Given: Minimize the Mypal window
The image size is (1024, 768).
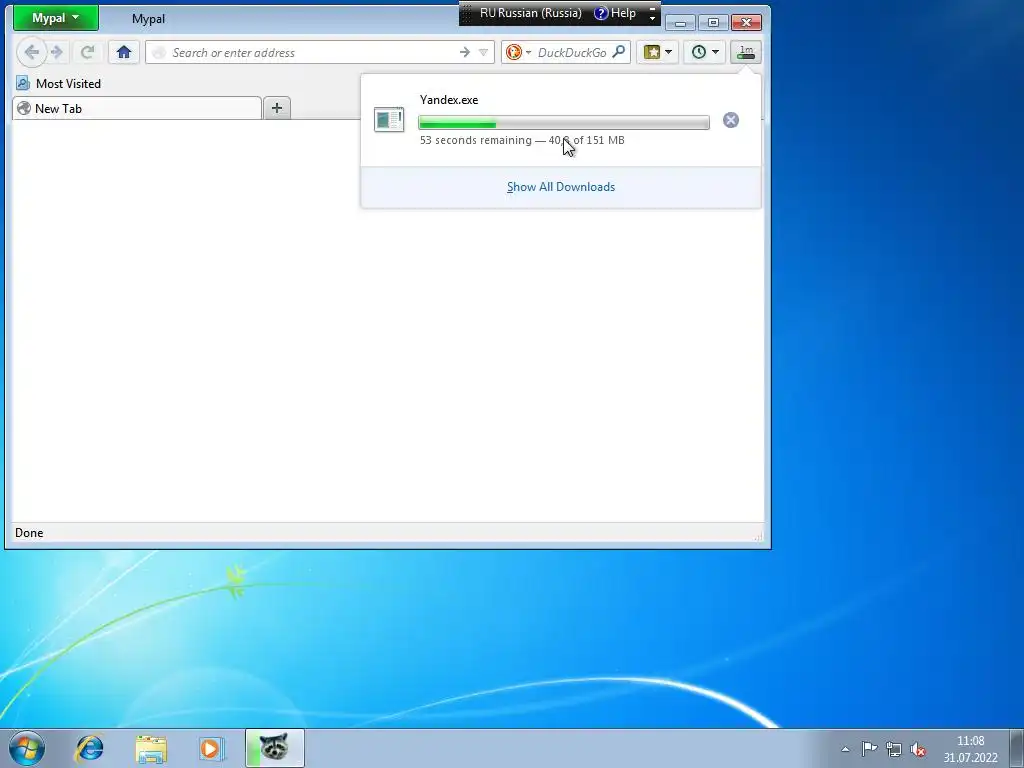Looking at the screenshot, I should [x=680, y=23].
